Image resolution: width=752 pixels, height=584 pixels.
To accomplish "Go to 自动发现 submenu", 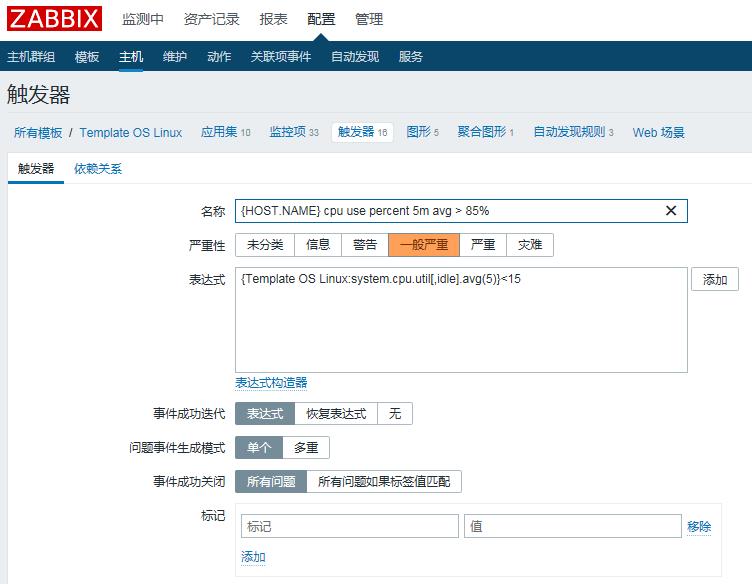I will click(x=355, y=57).
